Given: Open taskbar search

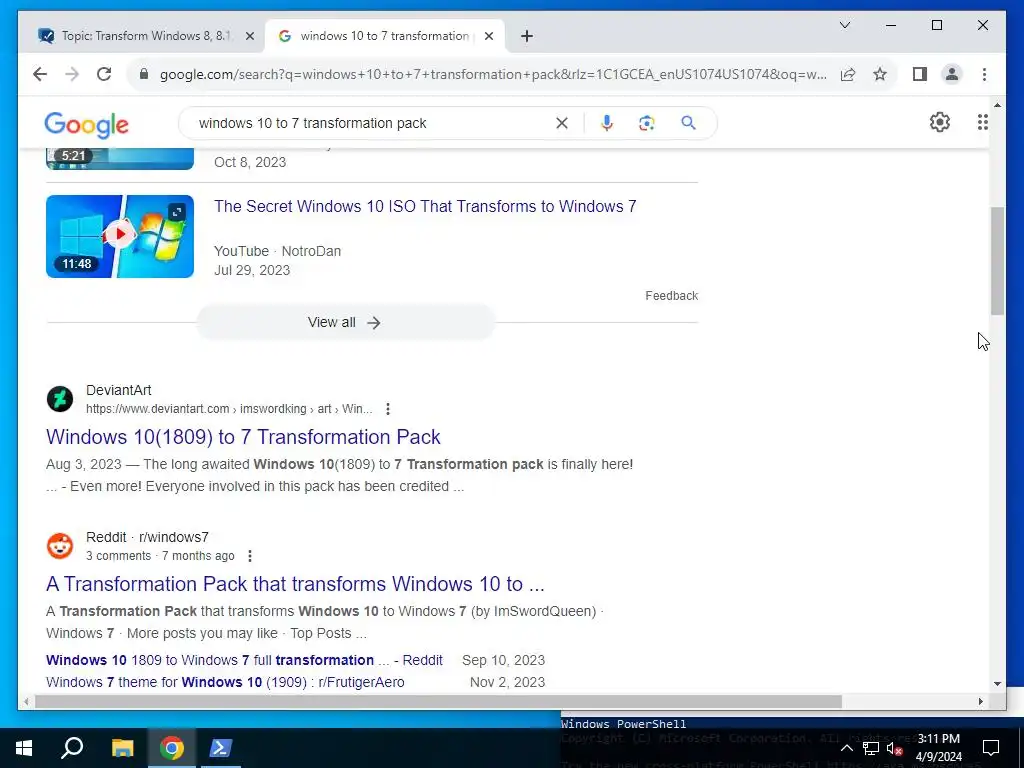Looking at the screenshot, I should (x=72, y=748).
